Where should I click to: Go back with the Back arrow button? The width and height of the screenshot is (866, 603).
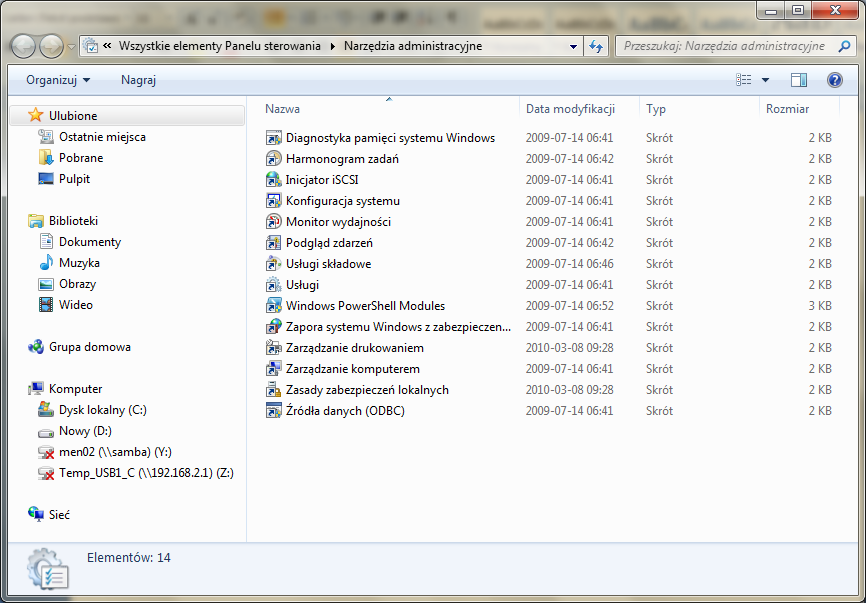23,46
